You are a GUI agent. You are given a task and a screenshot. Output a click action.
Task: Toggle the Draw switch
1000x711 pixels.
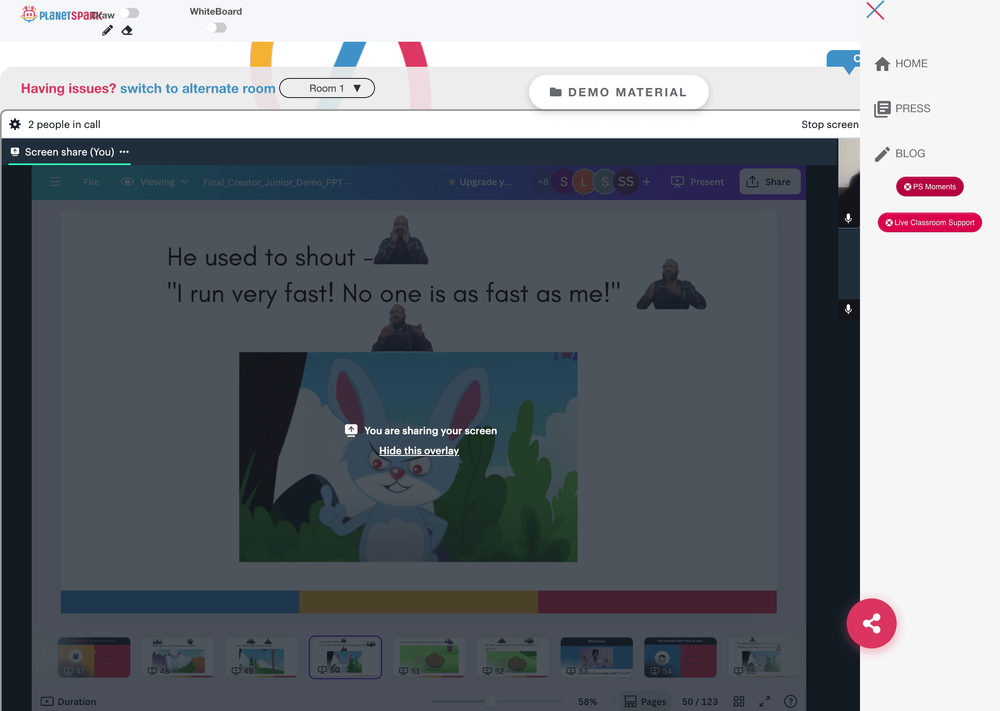(x=130, y=13)
